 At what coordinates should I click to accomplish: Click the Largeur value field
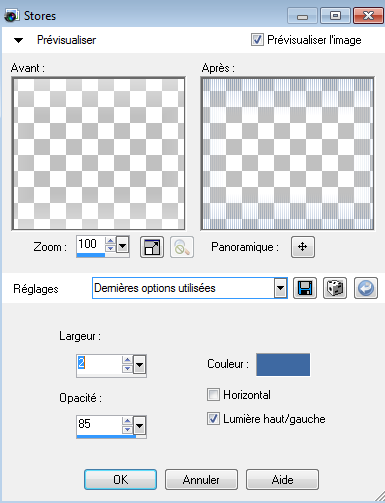pyautogui.click(x=99, y=363)
